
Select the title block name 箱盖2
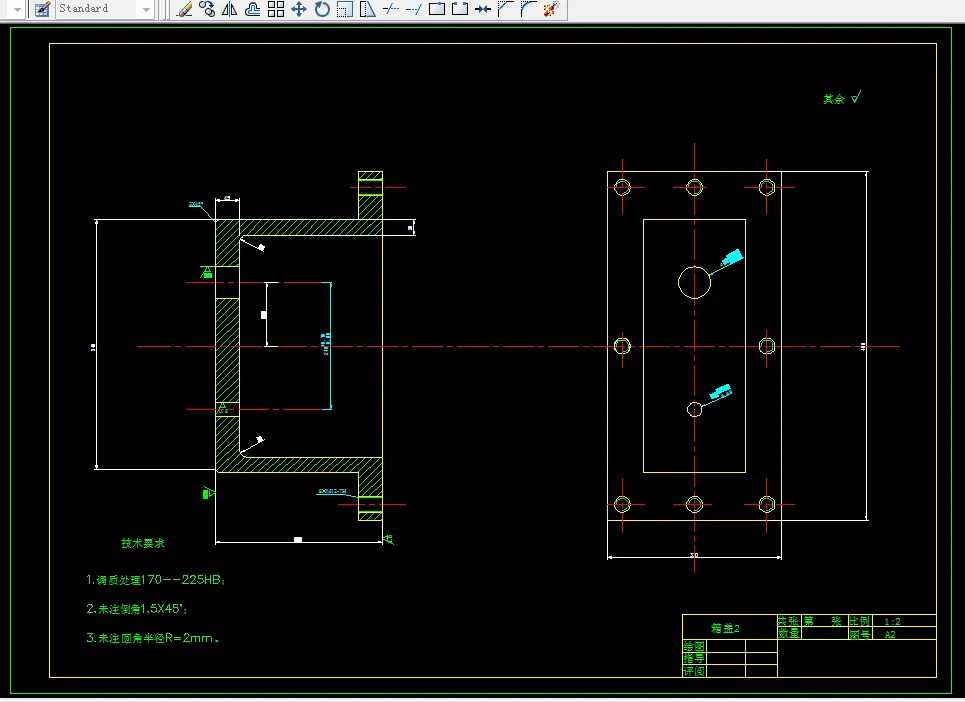725,628
